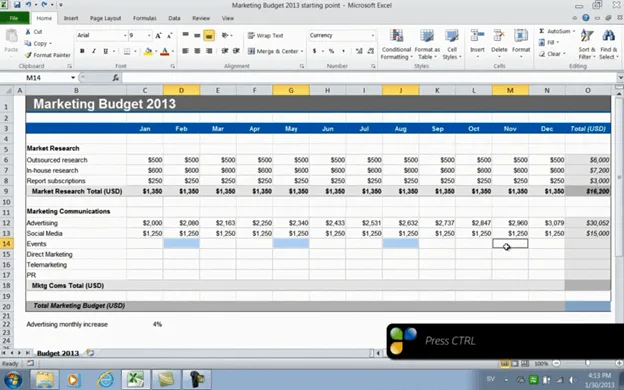Click Increase Decimal icon
The image size is (624, 390).
[x=359, y=51]
